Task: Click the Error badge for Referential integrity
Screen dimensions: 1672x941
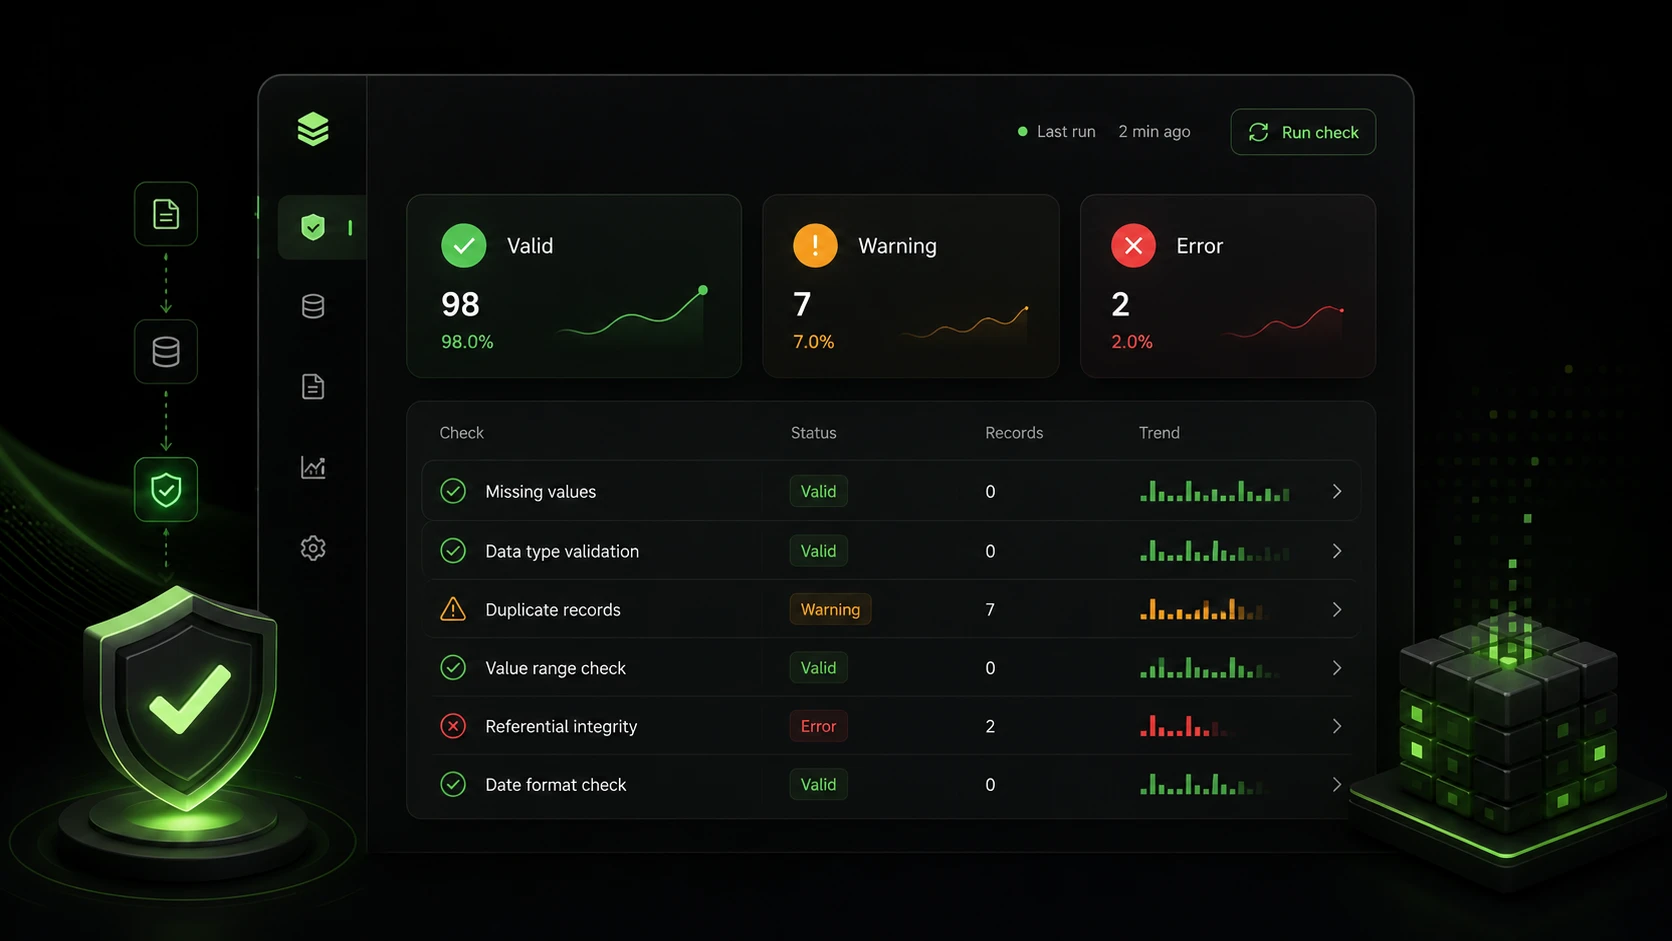Action: tap(818, 726)
